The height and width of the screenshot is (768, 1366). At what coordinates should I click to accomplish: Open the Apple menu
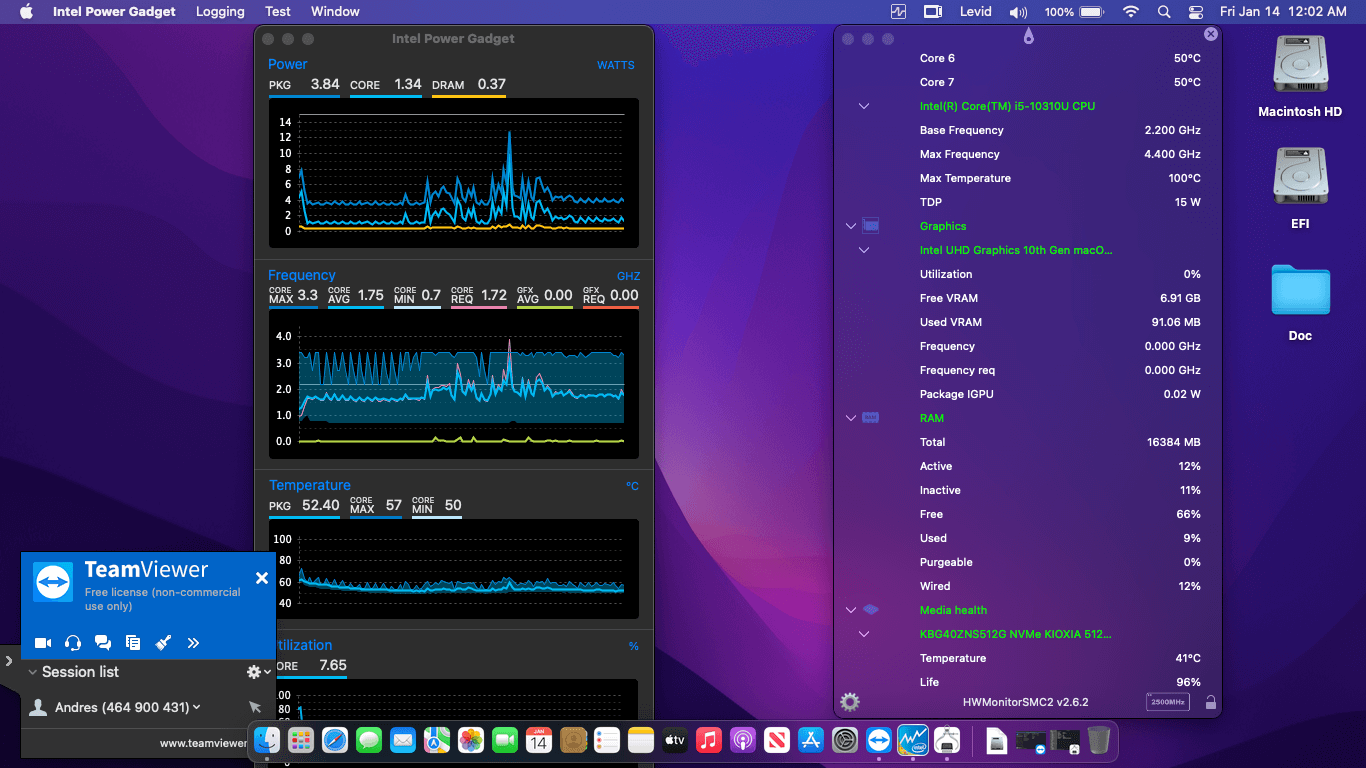(26, 12)
